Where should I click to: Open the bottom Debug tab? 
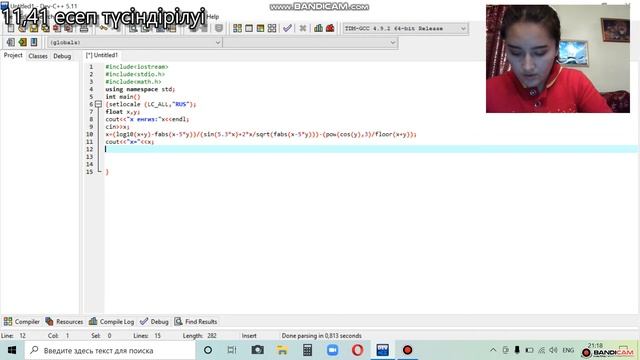click(x=154, y=322)
